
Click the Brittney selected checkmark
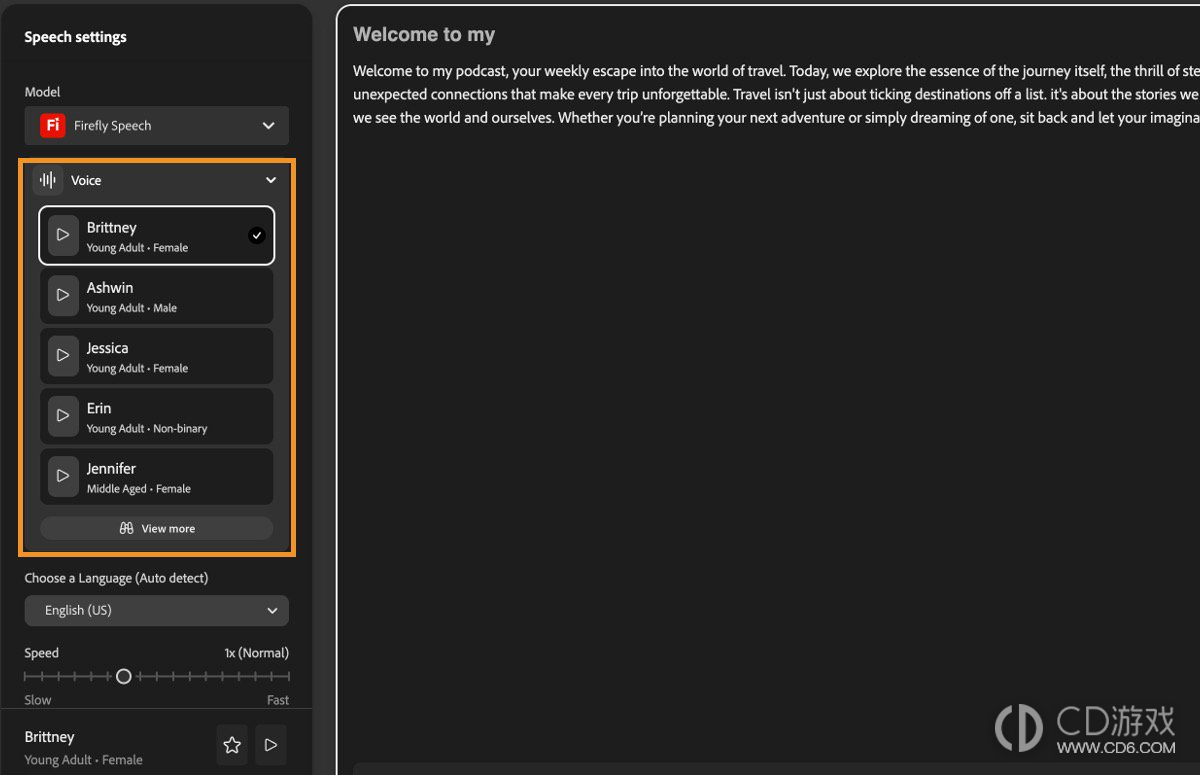pos(257,235)
